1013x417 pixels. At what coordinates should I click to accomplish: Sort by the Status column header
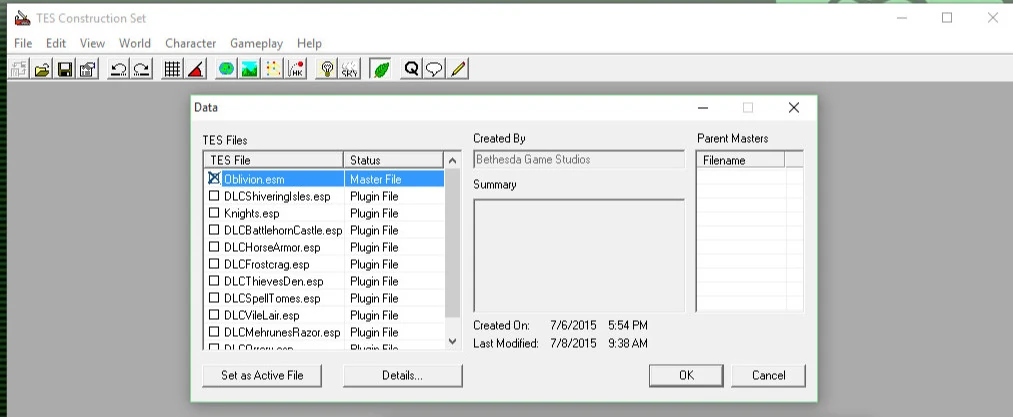click(x=393, y=160)
